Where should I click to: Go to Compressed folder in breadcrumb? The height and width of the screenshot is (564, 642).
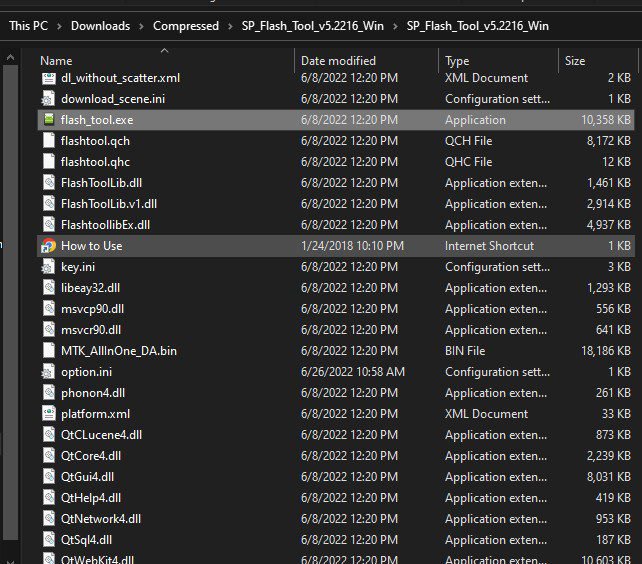pyautogui.click(x=186, y=26)
